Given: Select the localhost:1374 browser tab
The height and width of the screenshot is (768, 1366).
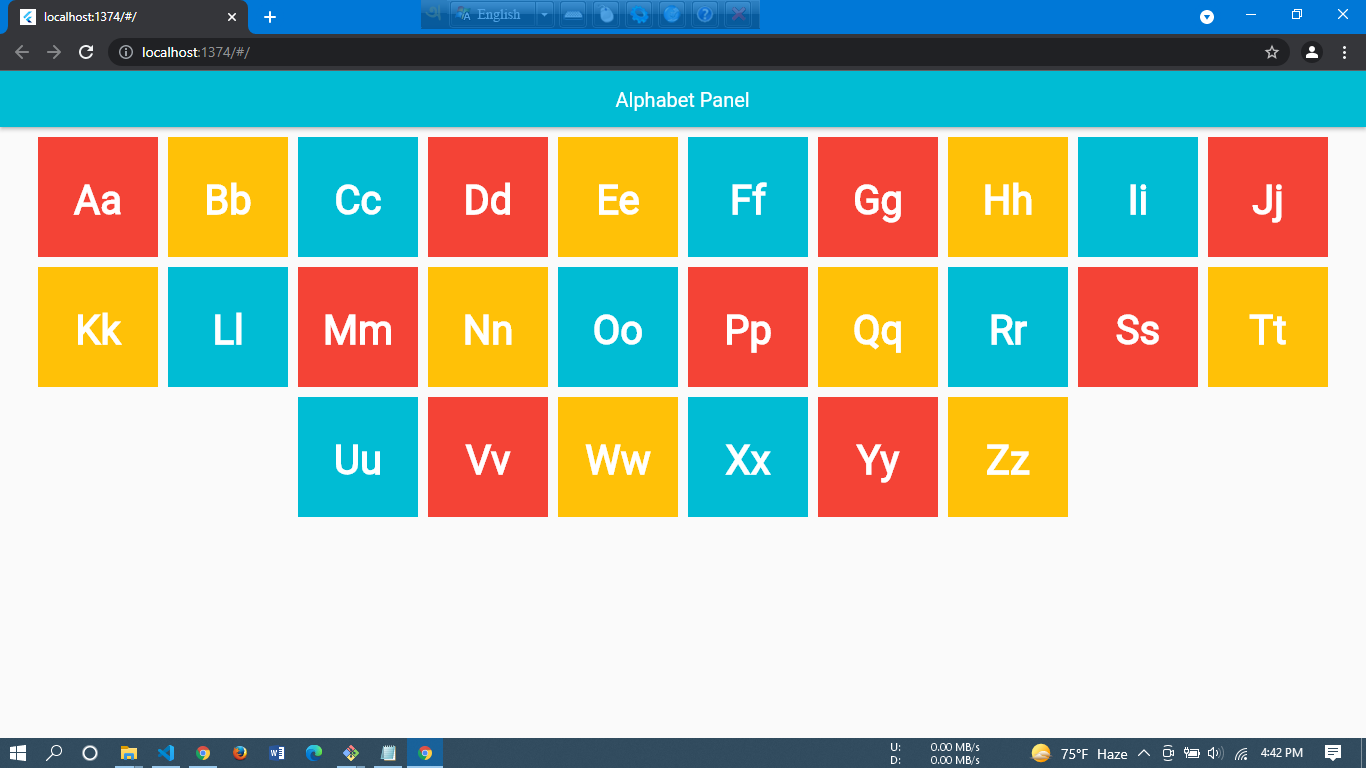Looking at the screenshot, I should (120, 16).
